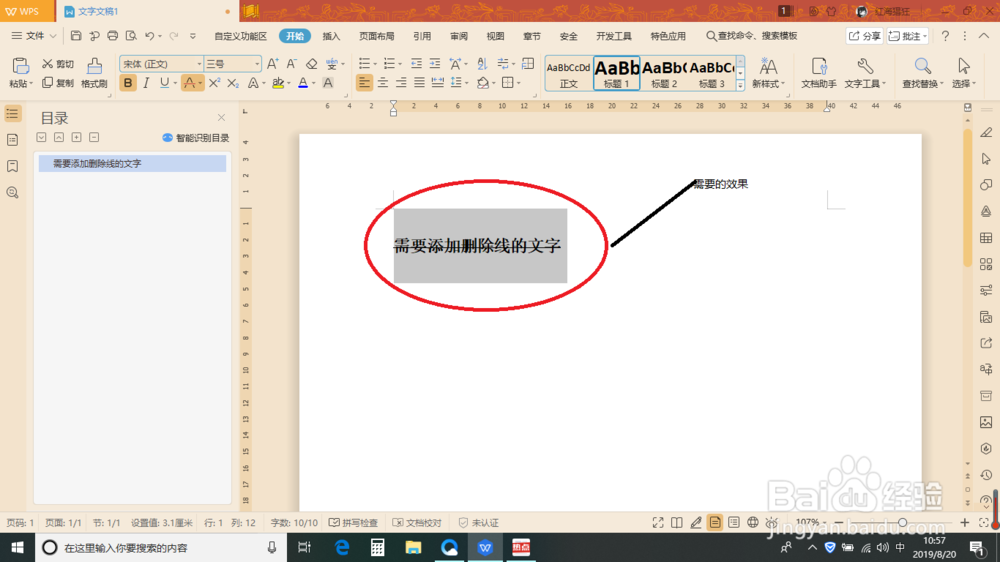This screenshot has height=562, width=1000.
Task: Toggle superscript formatting
Action: pos(214,83)
